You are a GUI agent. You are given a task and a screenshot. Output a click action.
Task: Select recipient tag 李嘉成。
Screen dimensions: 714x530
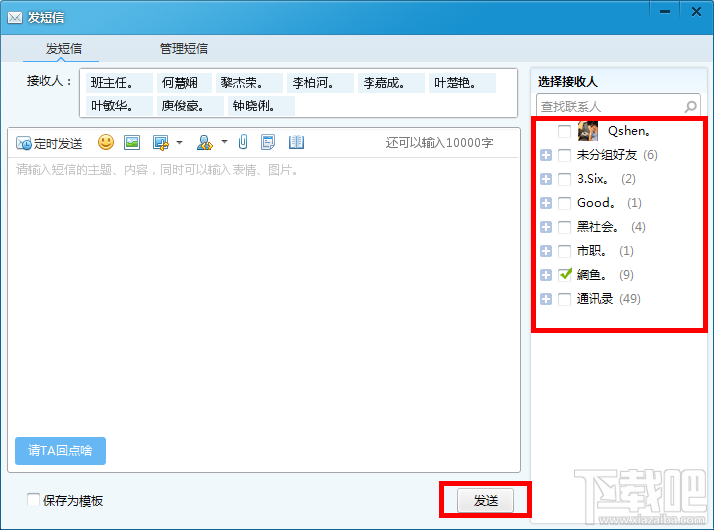(391, 83)
